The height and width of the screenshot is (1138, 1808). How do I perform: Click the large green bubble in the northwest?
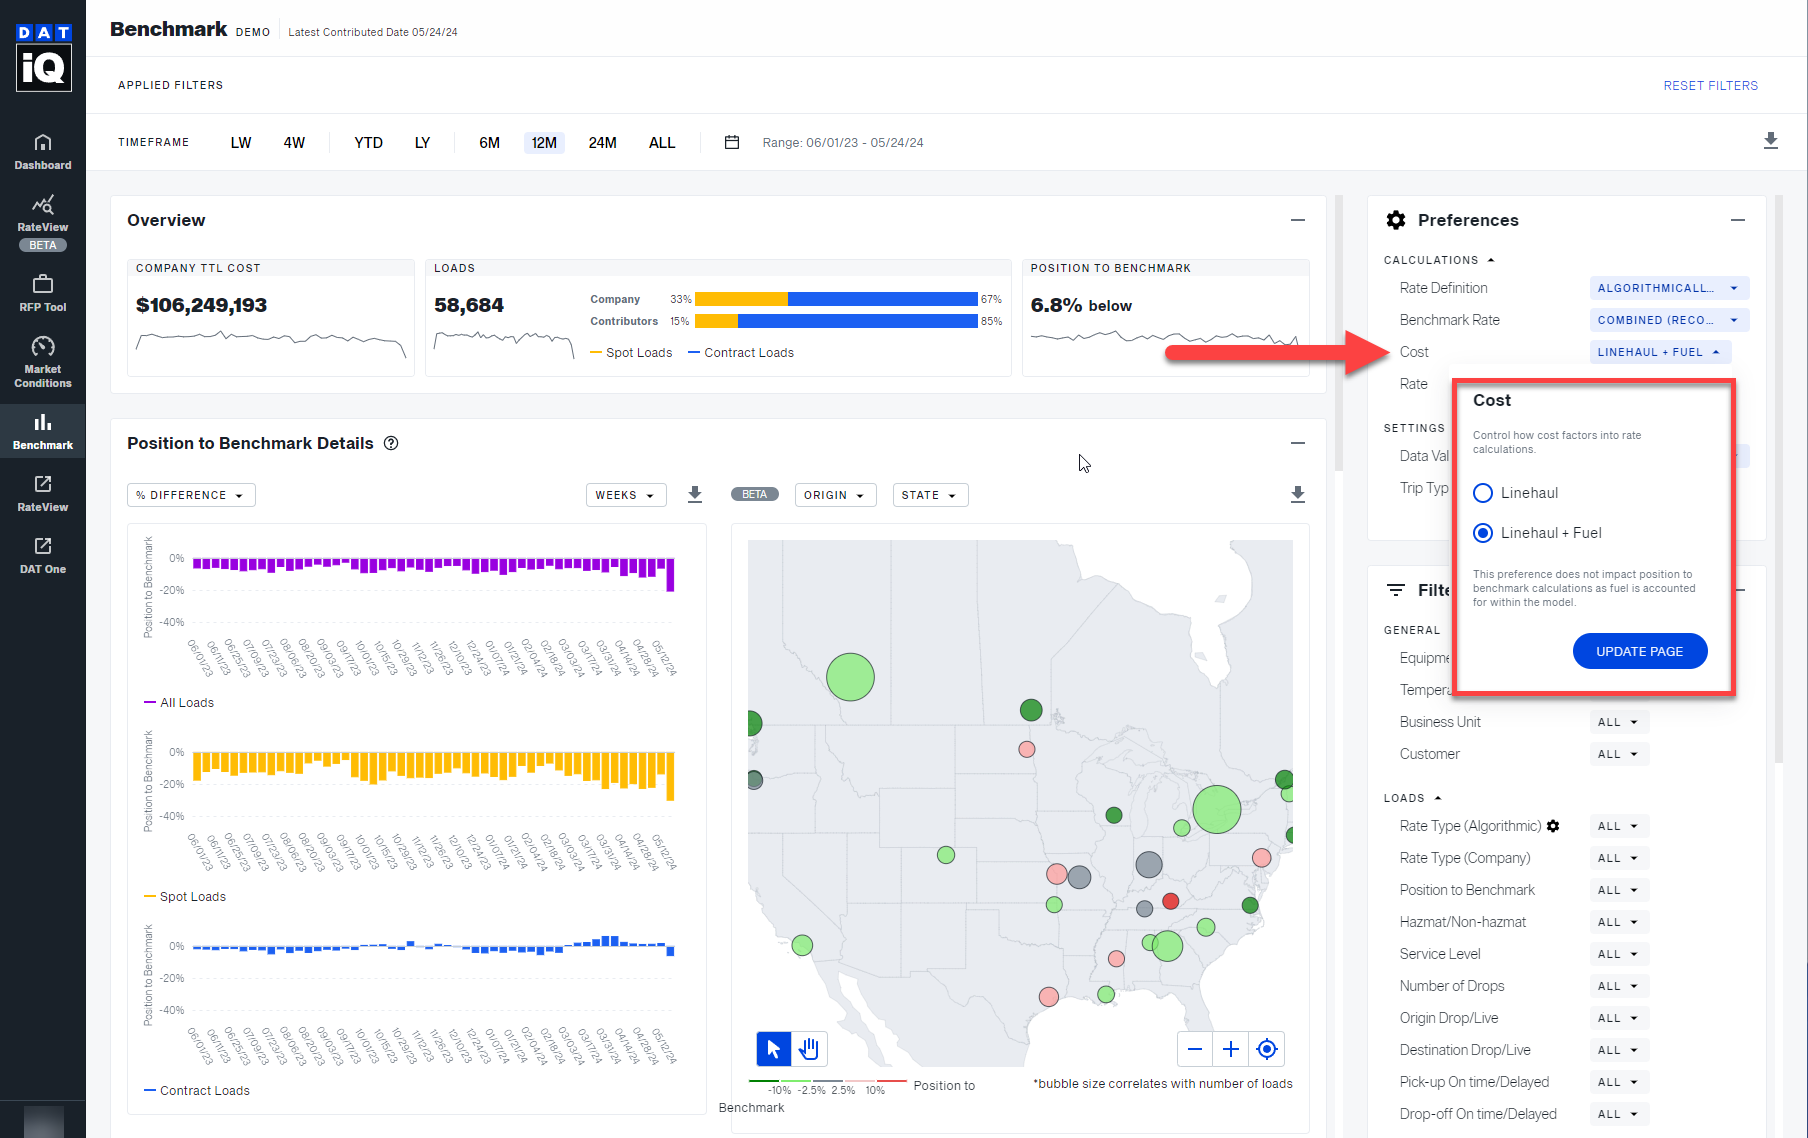(x=850, y=677)
